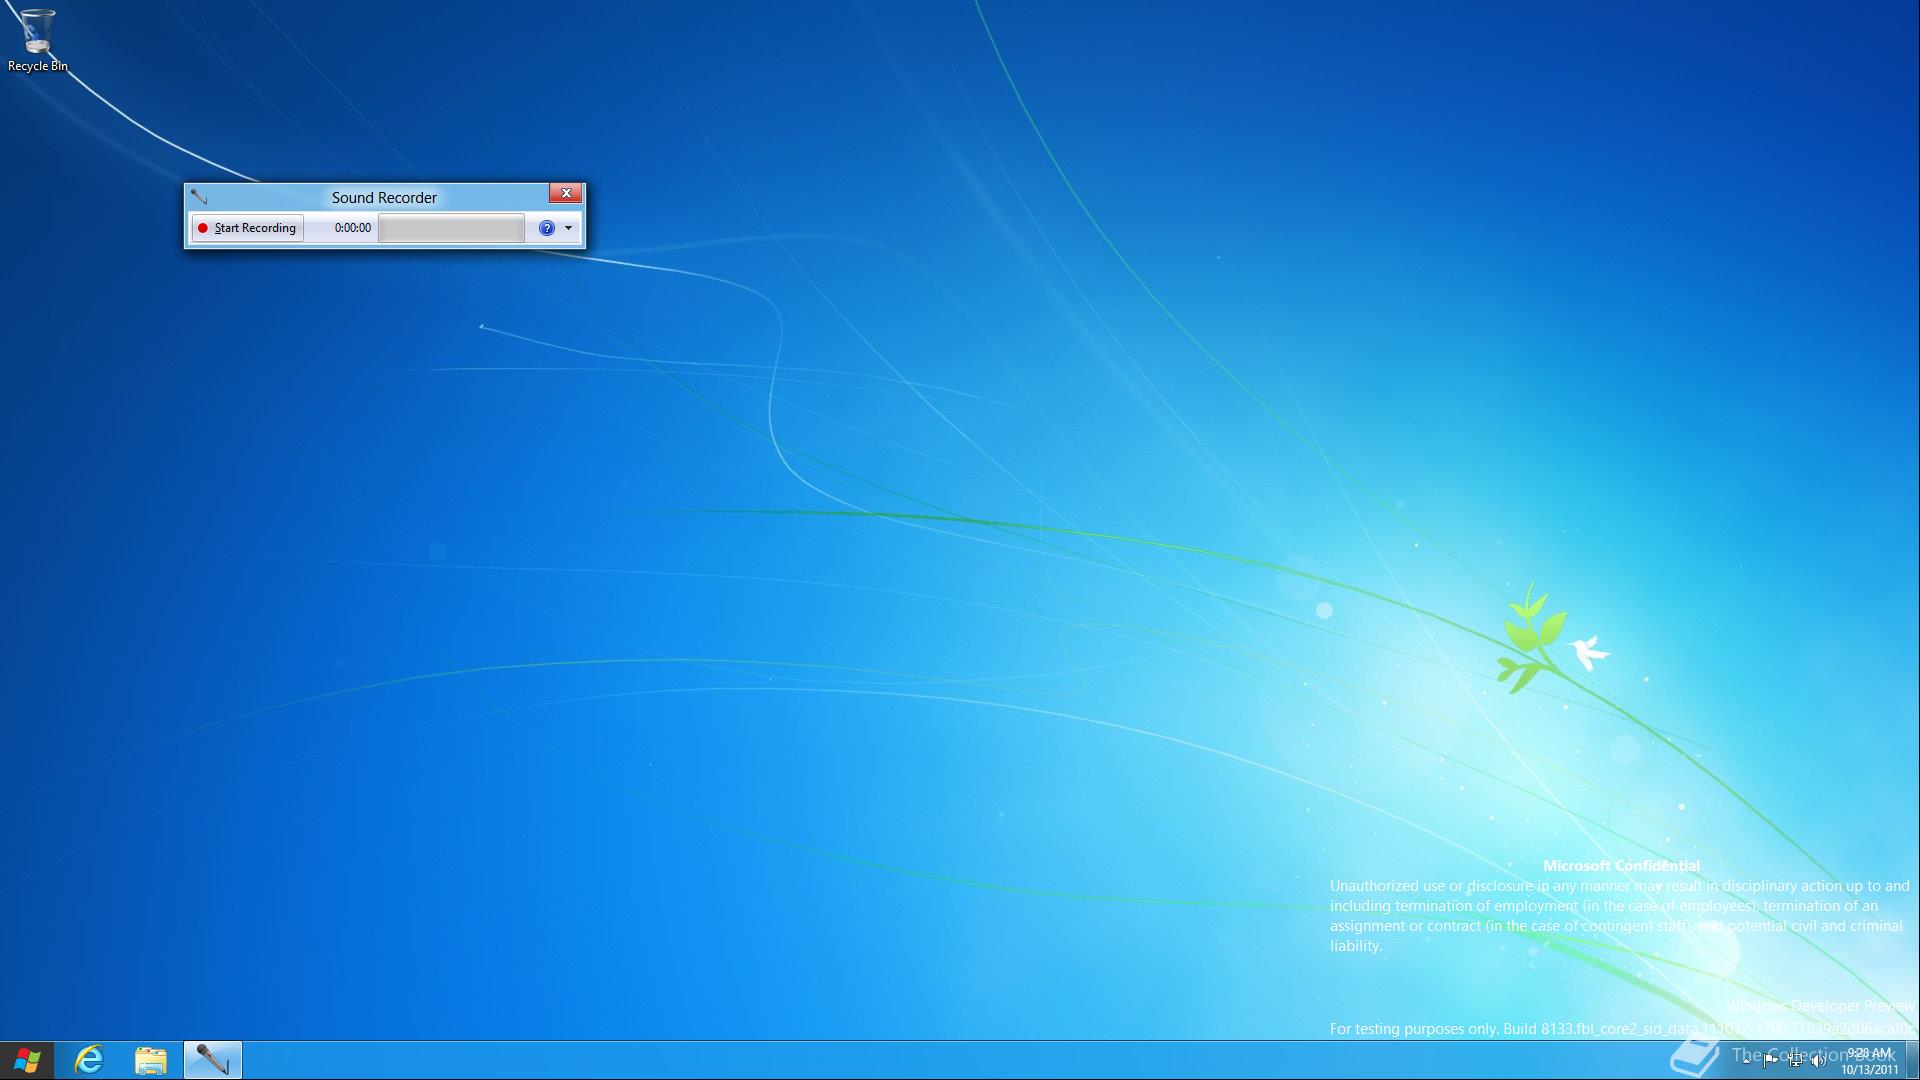Click the 0:00:00 recording timer
1920x1080 pixels.
click(352, 228)
